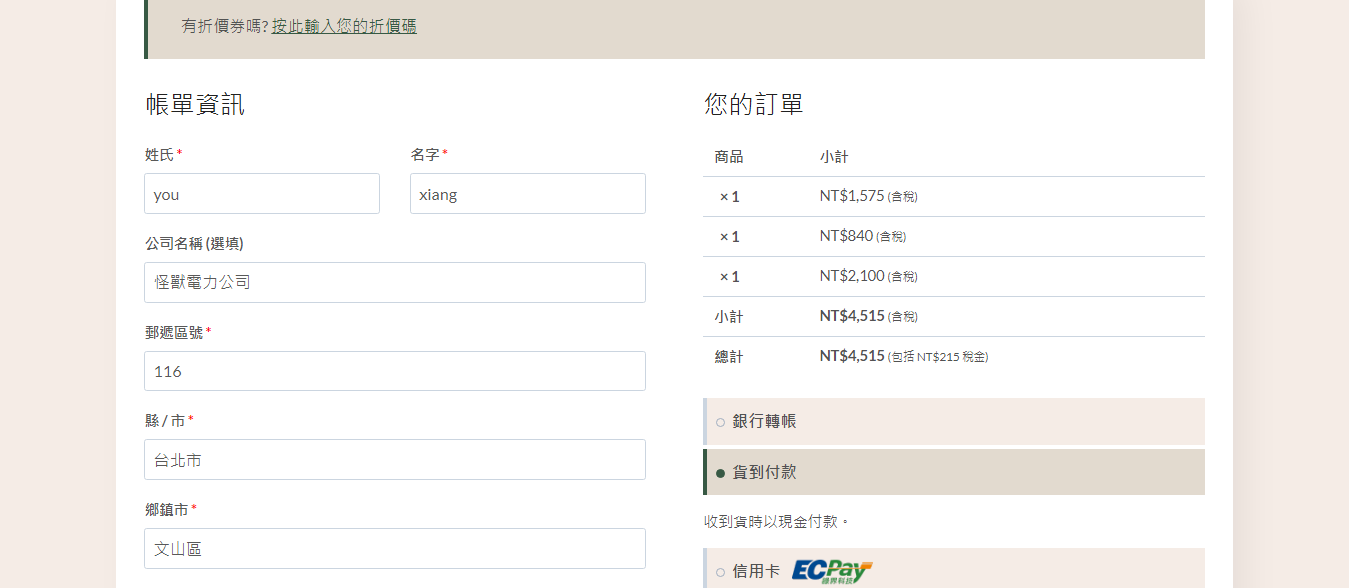Click the NT$1,575 item price

[x=852, y=196]
